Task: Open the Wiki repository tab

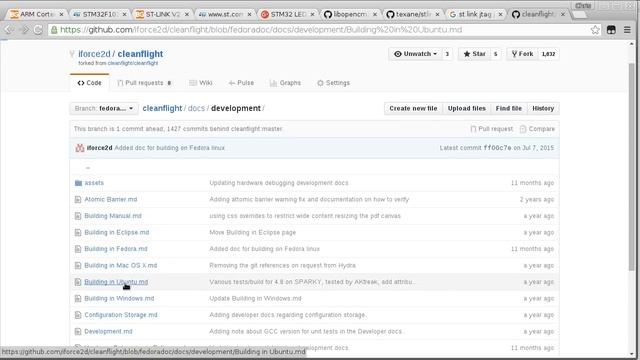Action: pos(200,83)
